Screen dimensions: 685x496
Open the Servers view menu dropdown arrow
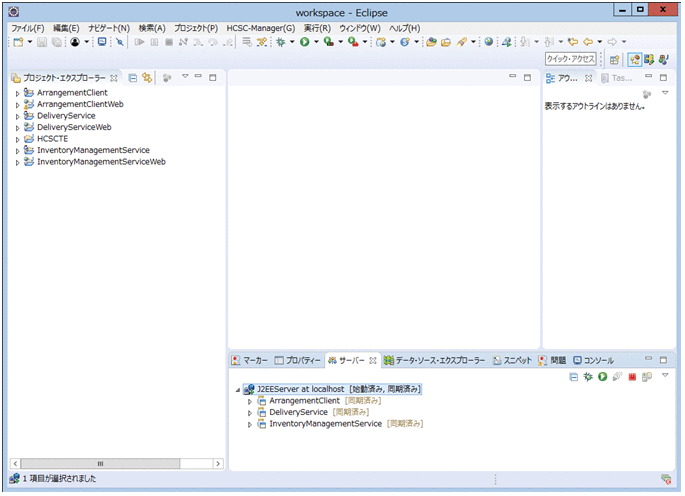coord(665,376)
